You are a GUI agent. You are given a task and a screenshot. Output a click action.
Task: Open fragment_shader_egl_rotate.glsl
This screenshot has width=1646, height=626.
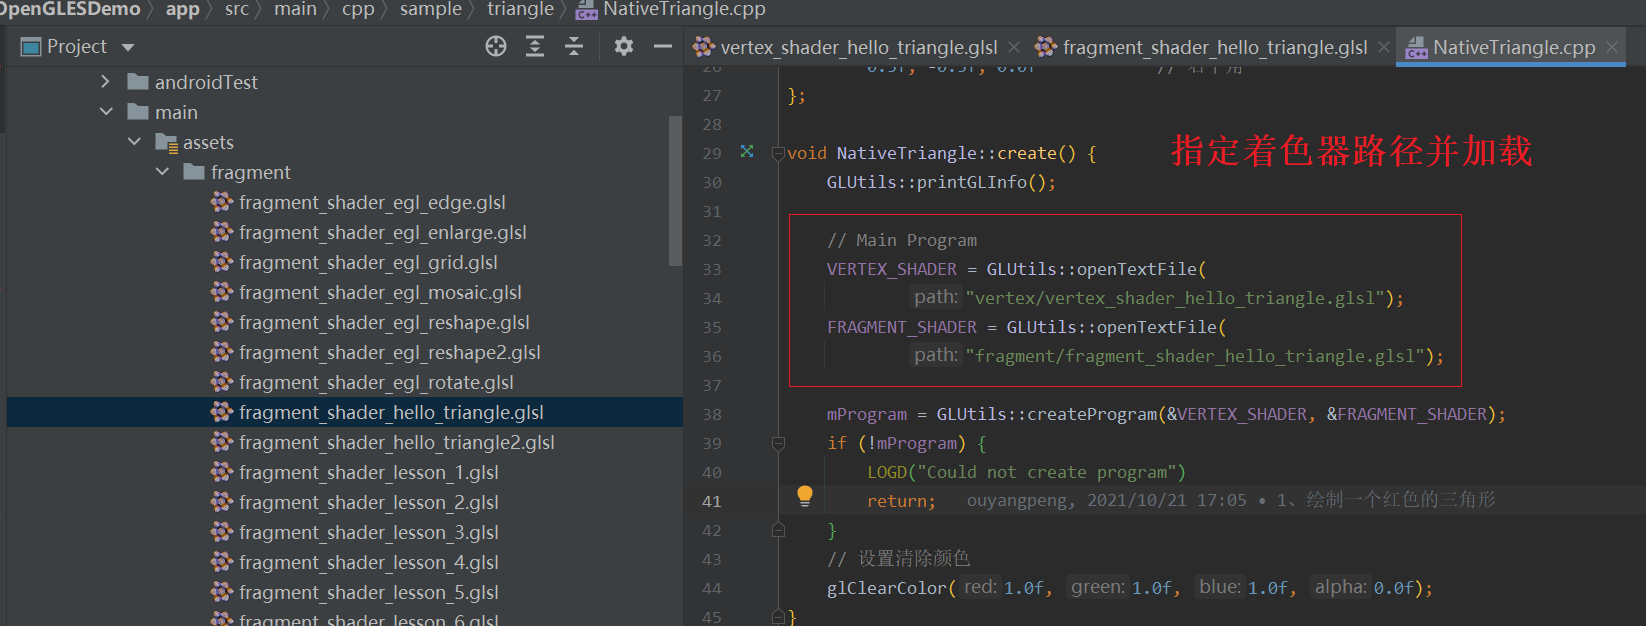pos(376,382)
